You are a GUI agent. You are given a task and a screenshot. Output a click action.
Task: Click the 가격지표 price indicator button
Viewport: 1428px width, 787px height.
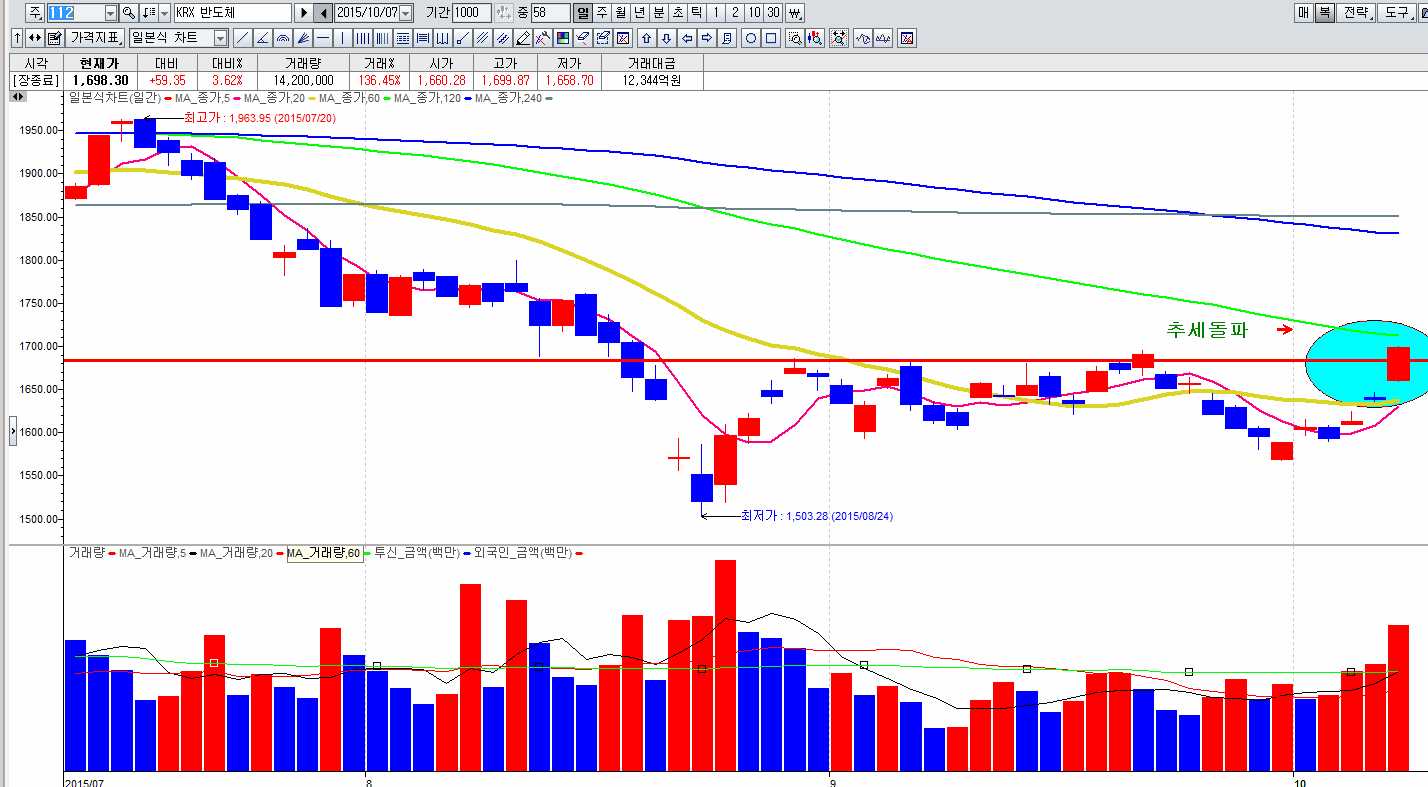click(95, 38)
